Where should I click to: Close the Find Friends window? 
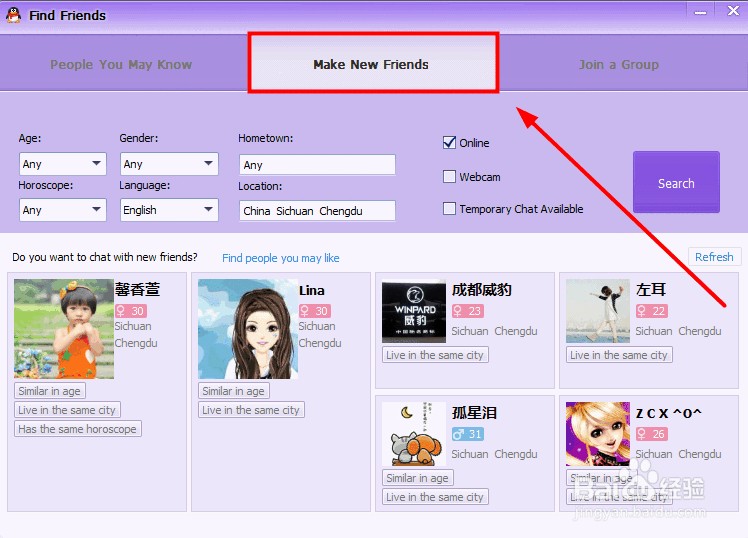tap(733, 11)
